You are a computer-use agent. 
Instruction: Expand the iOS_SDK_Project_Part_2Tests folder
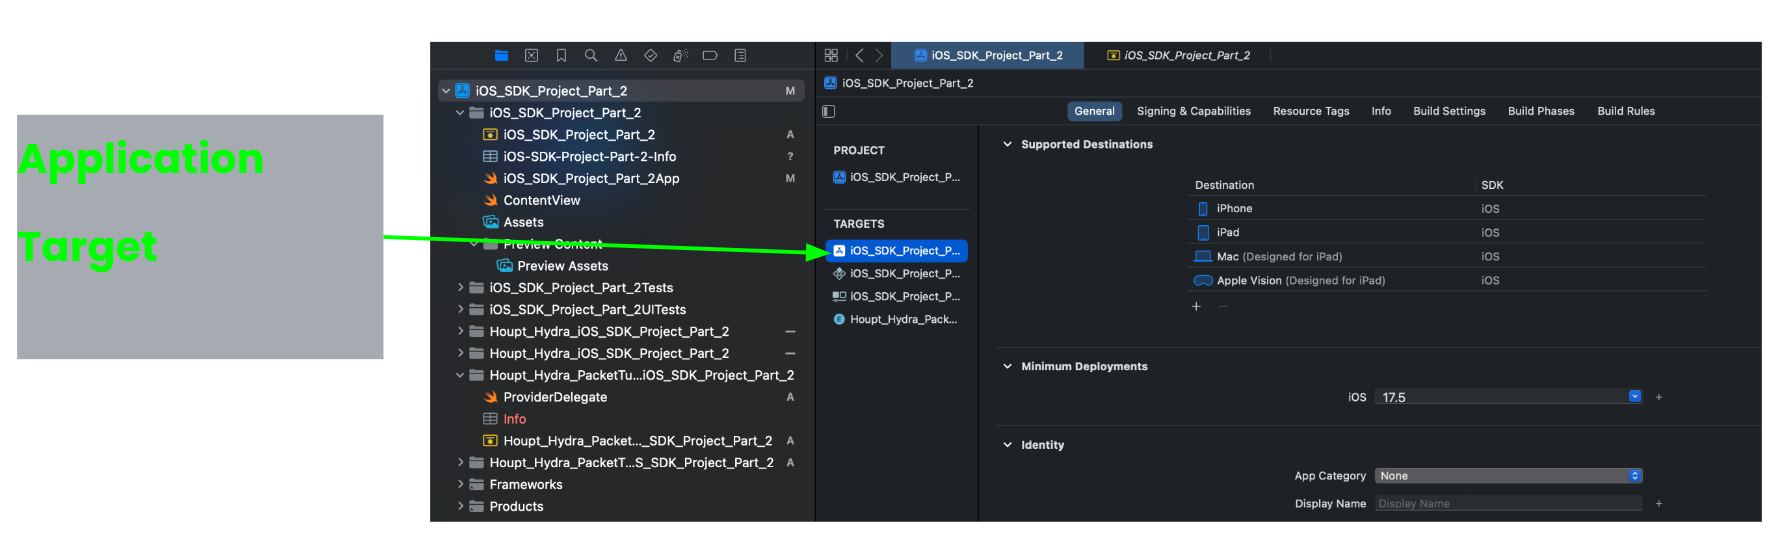click(460, 288)
